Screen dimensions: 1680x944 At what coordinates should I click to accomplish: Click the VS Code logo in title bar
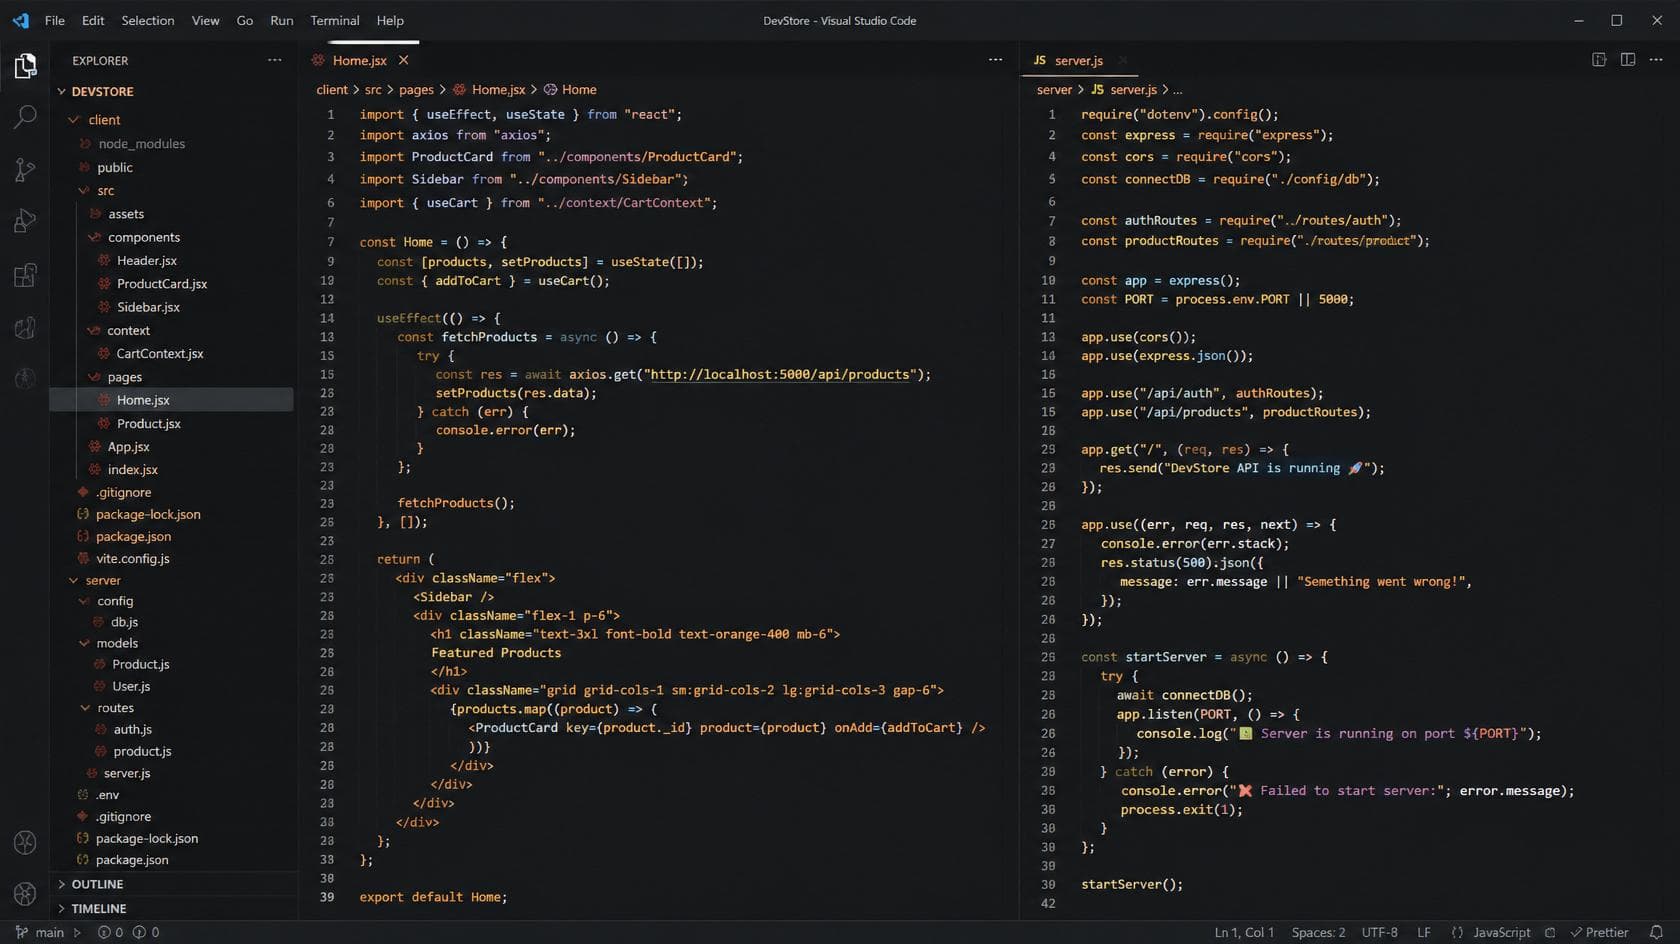(x=21, y=20)
